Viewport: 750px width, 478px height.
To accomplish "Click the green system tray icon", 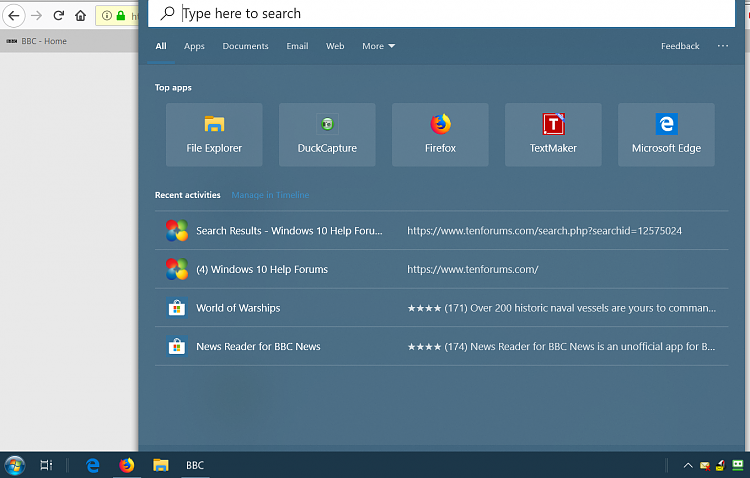I will pos(738,465).
